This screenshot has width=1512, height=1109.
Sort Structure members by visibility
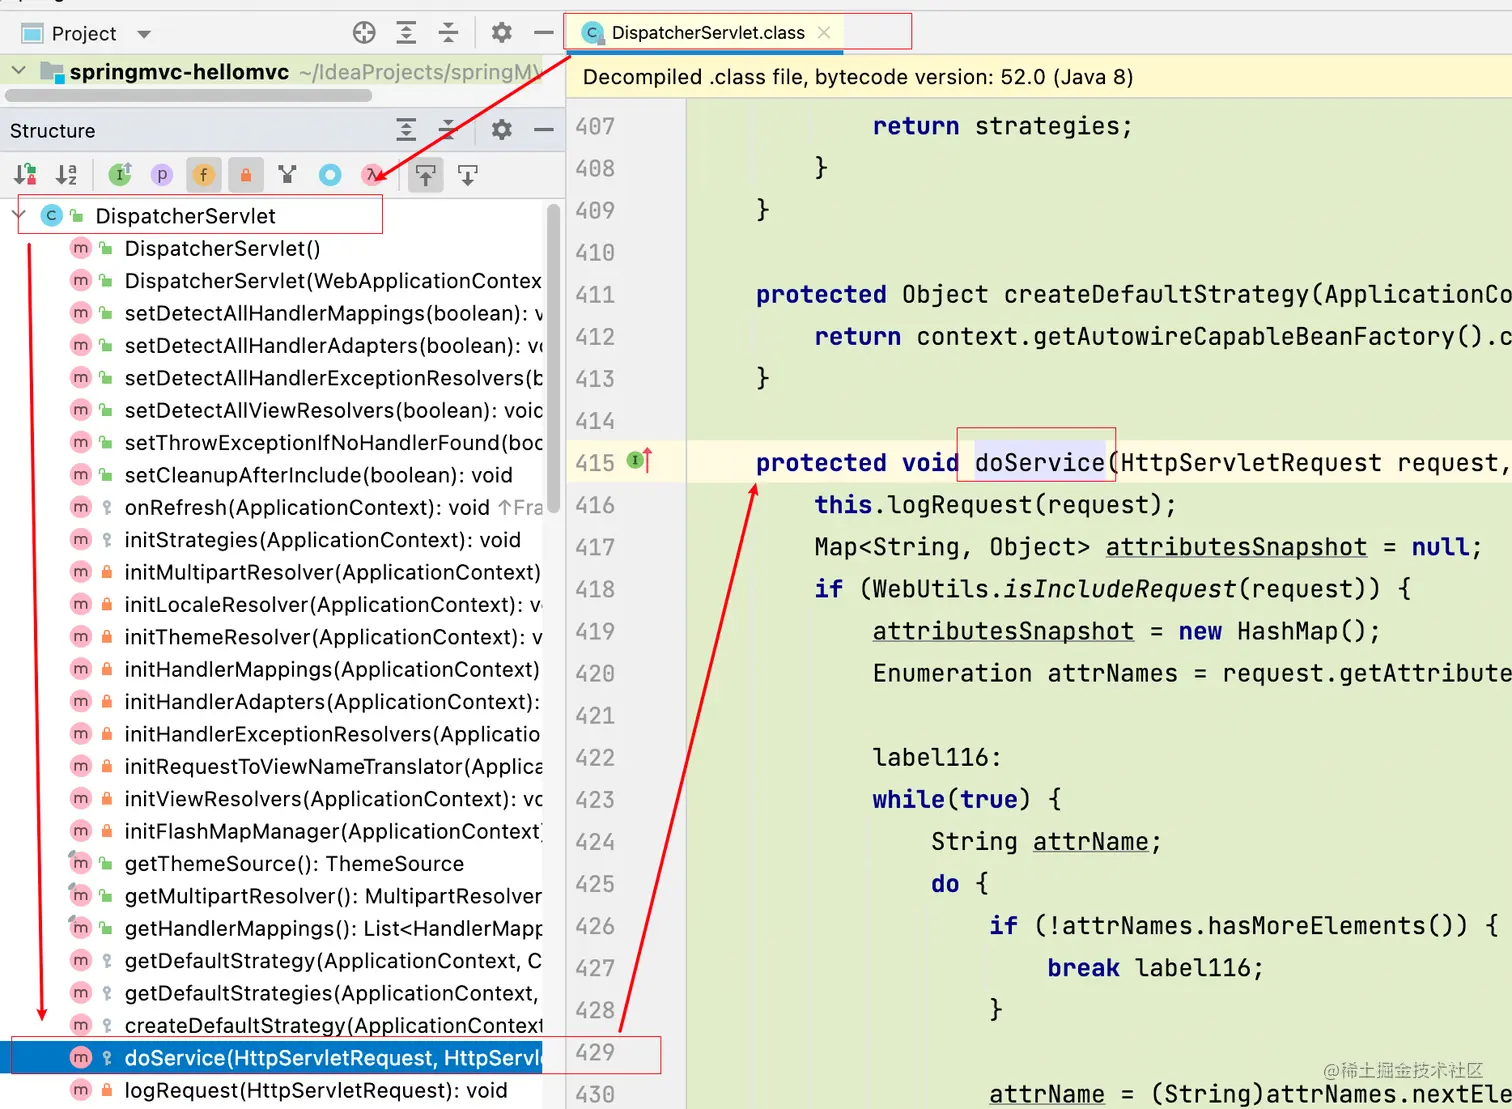pyautogui.click(x=26, y=175)
